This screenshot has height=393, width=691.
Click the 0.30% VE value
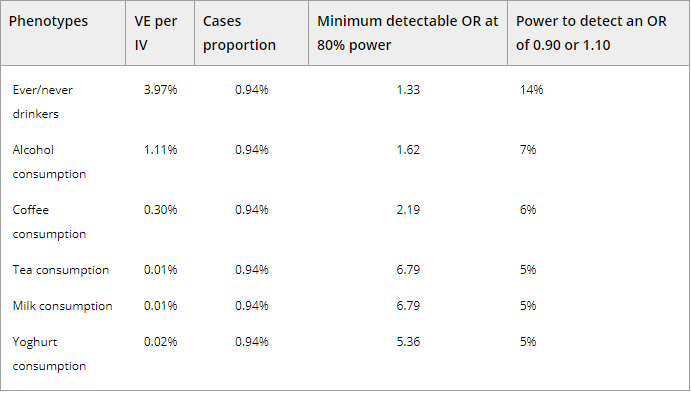160,210
